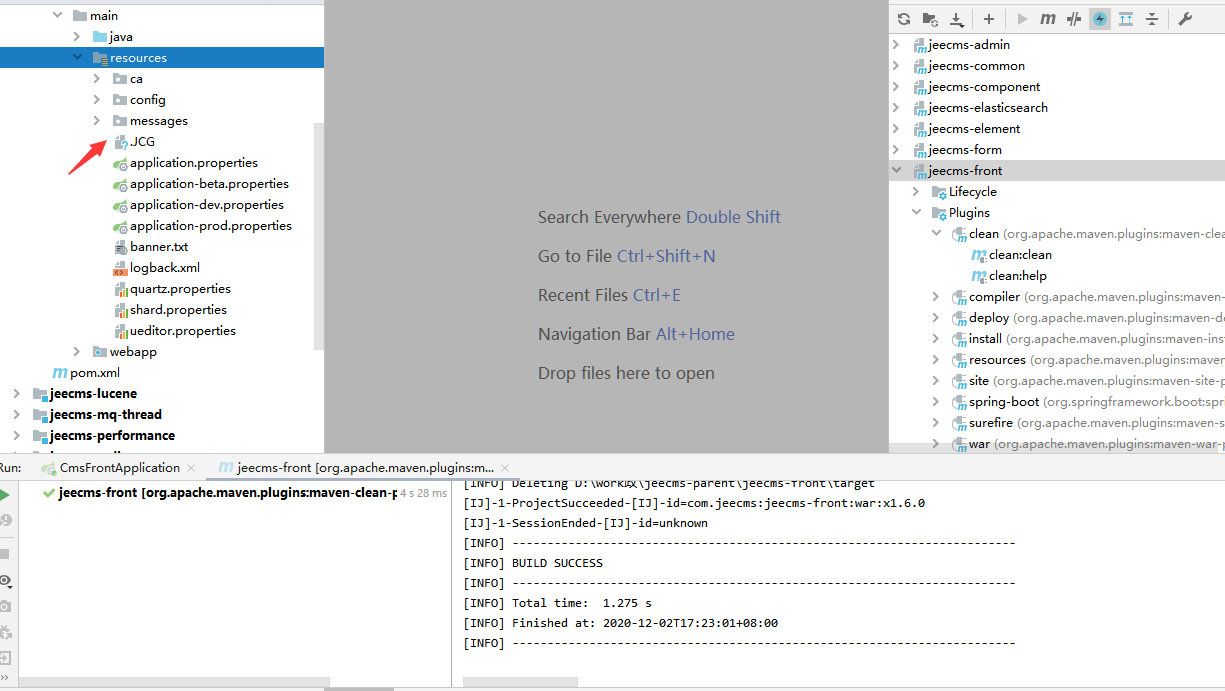Toggle Offline Mode in Maven toolbar

point(1074,19)
